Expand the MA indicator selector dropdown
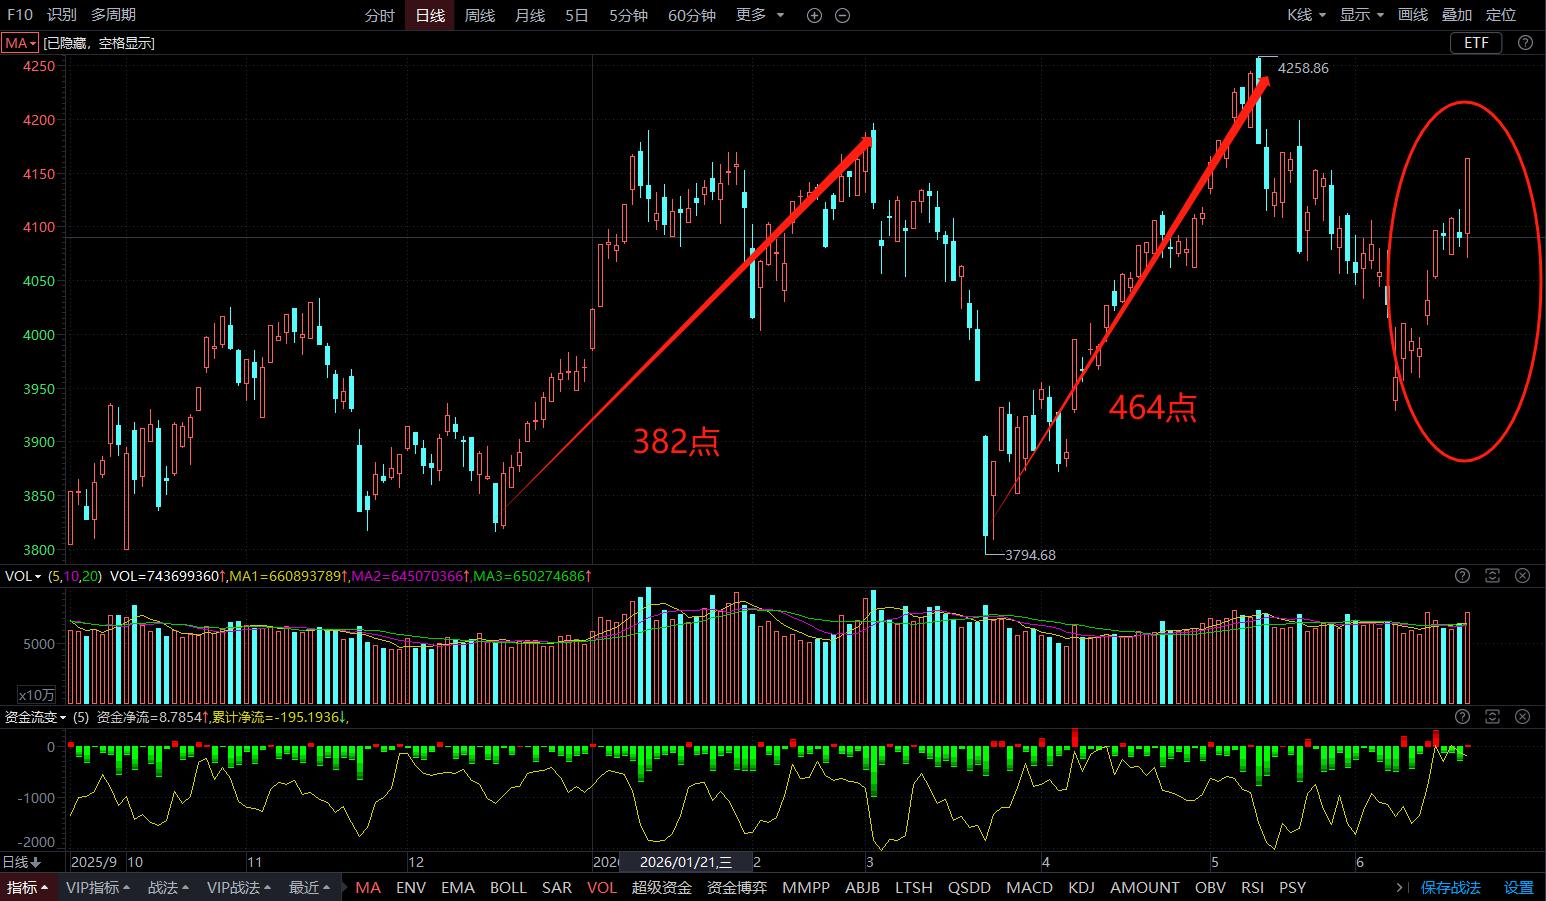 pyautogui.click(x=20, y=43)
